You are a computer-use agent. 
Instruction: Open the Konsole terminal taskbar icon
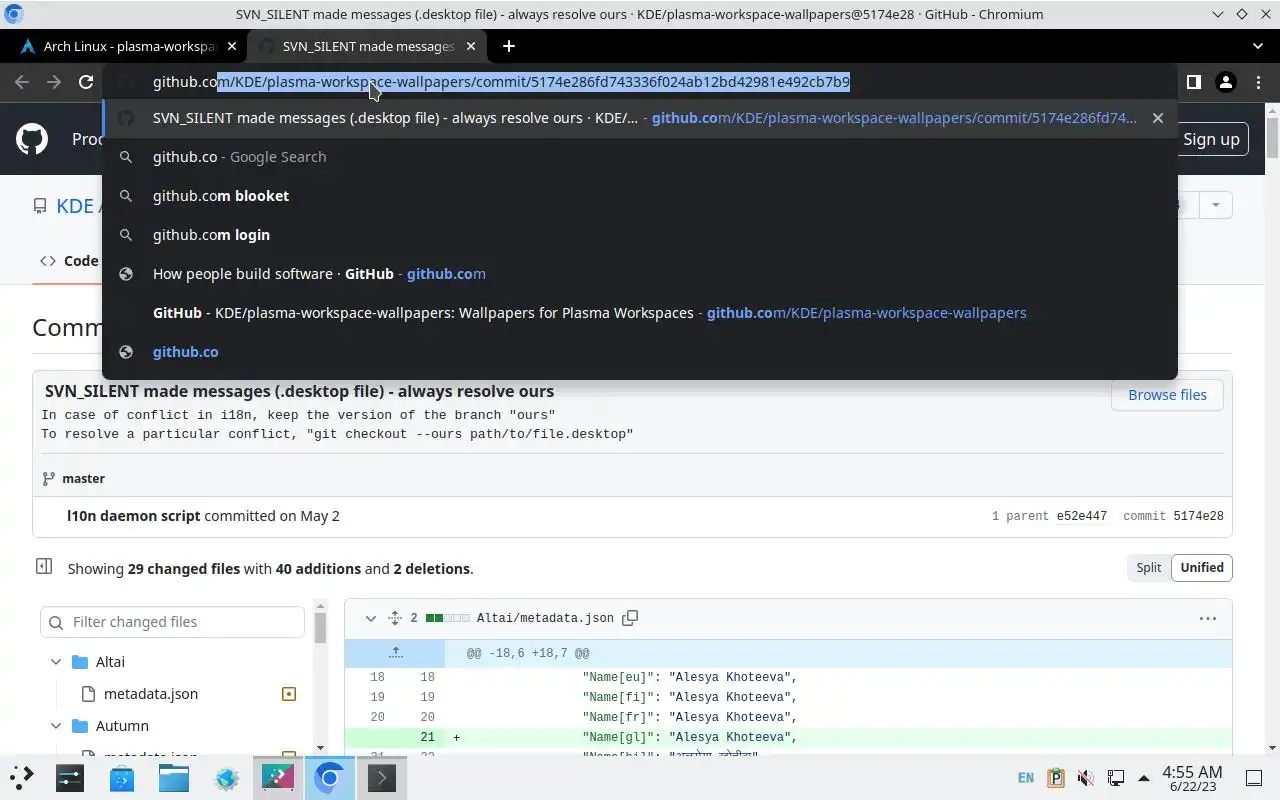(382, 777)
